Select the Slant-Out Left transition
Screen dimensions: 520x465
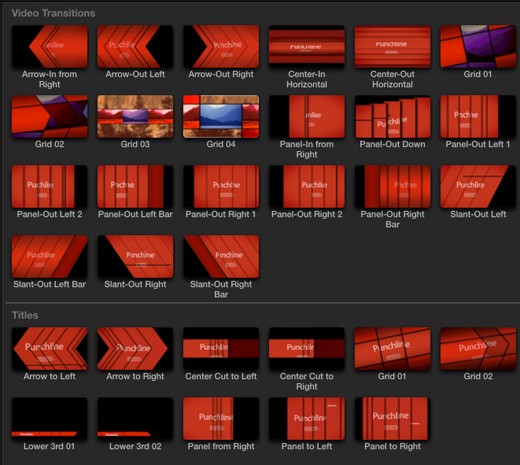click(x=478, y=187)
